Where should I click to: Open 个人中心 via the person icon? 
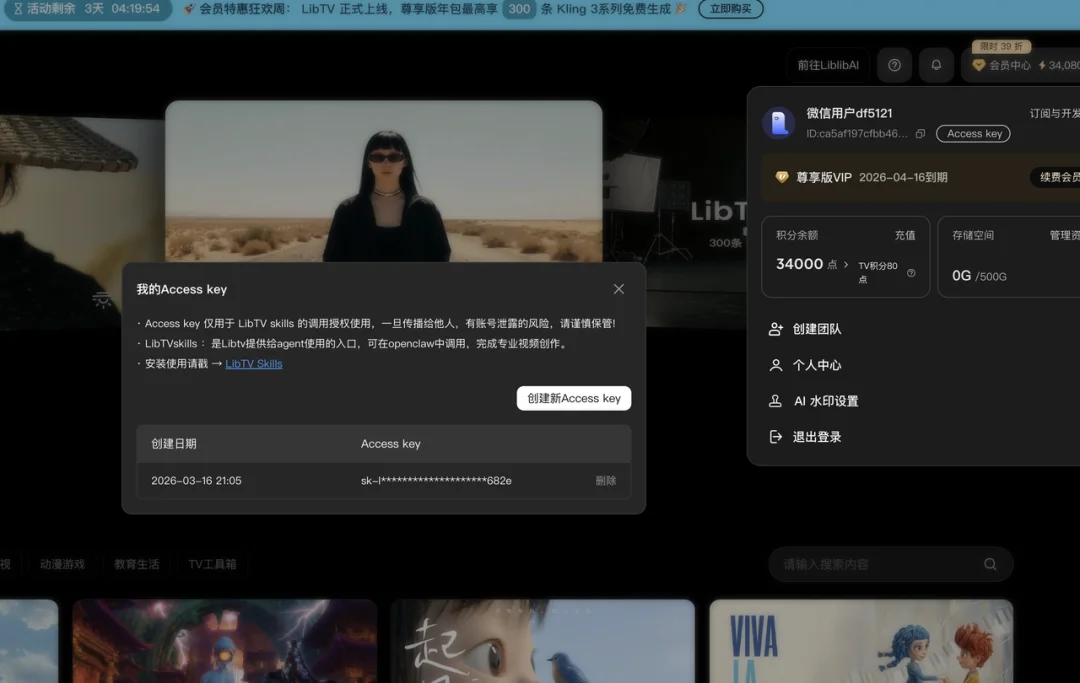(x=776, y=365)
